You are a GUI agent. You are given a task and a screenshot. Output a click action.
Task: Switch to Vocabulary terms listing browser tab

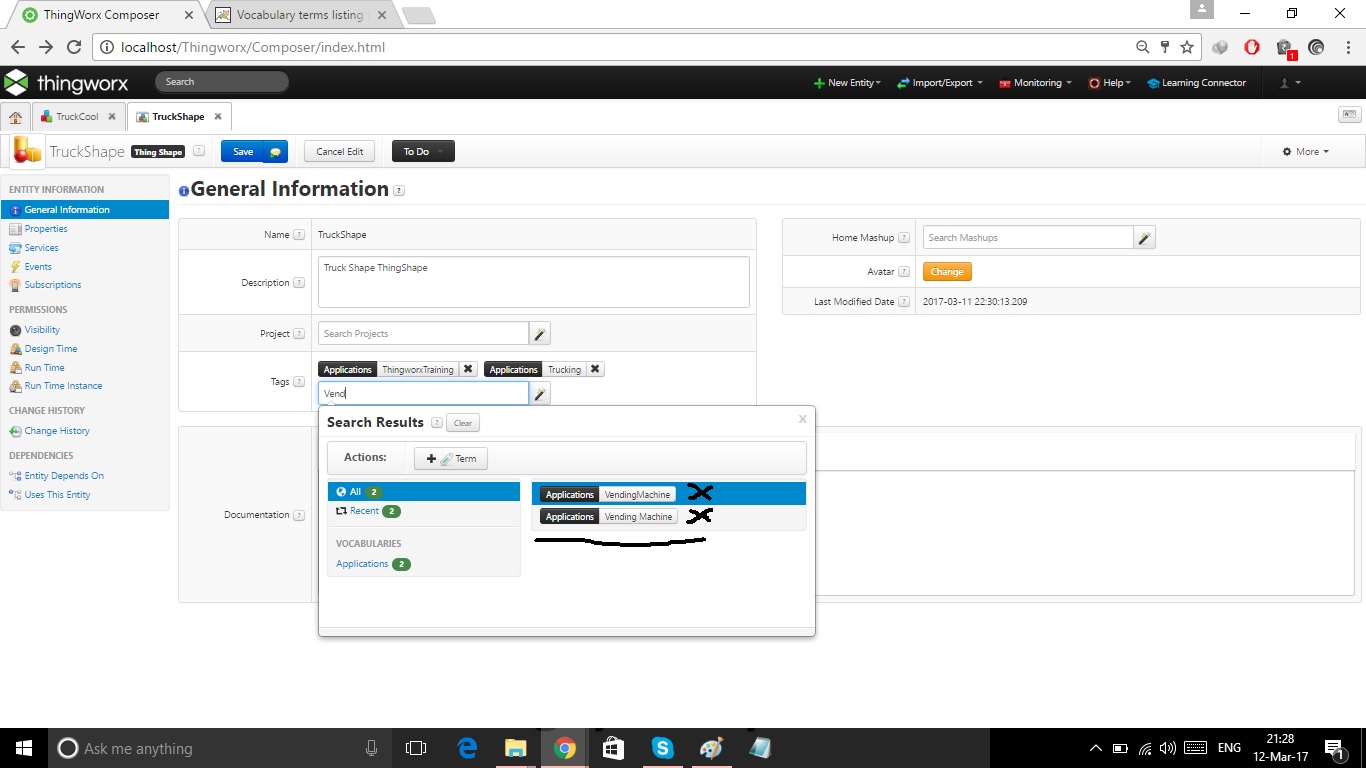[x=301, y=15]
